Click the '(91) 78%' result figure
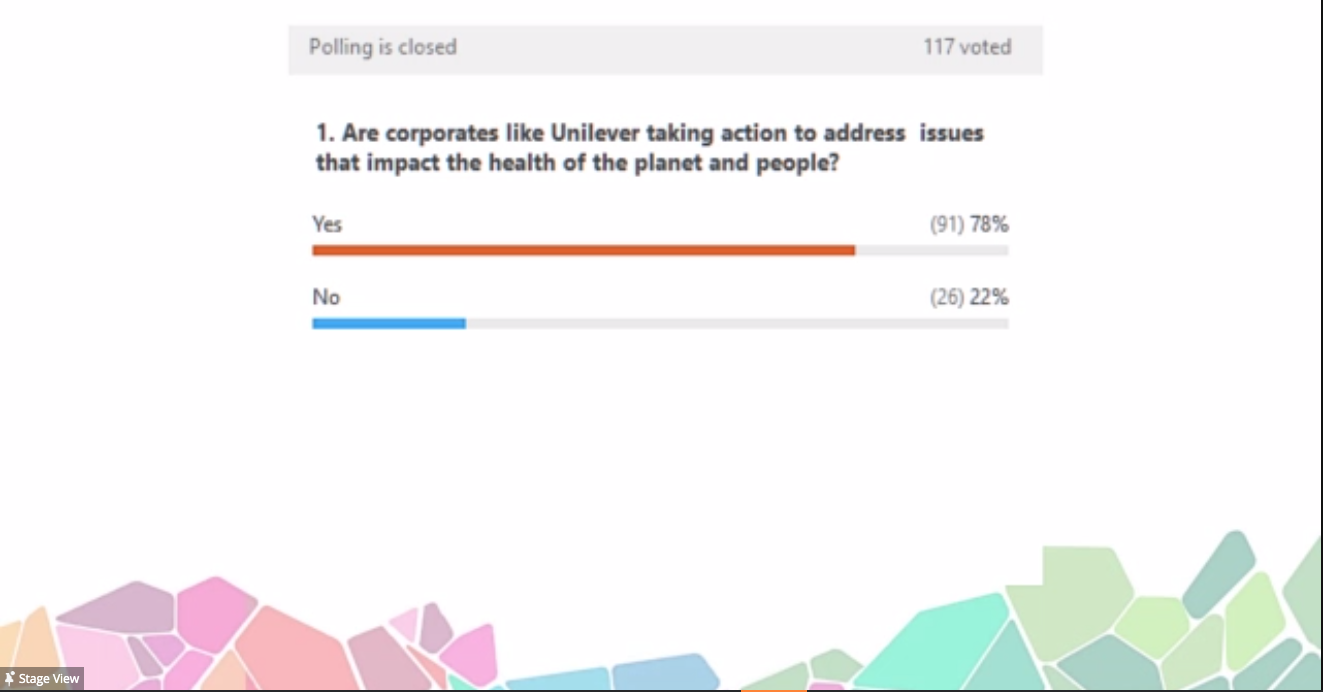This screenshot has height=692, width=1323. coord(968,224)
